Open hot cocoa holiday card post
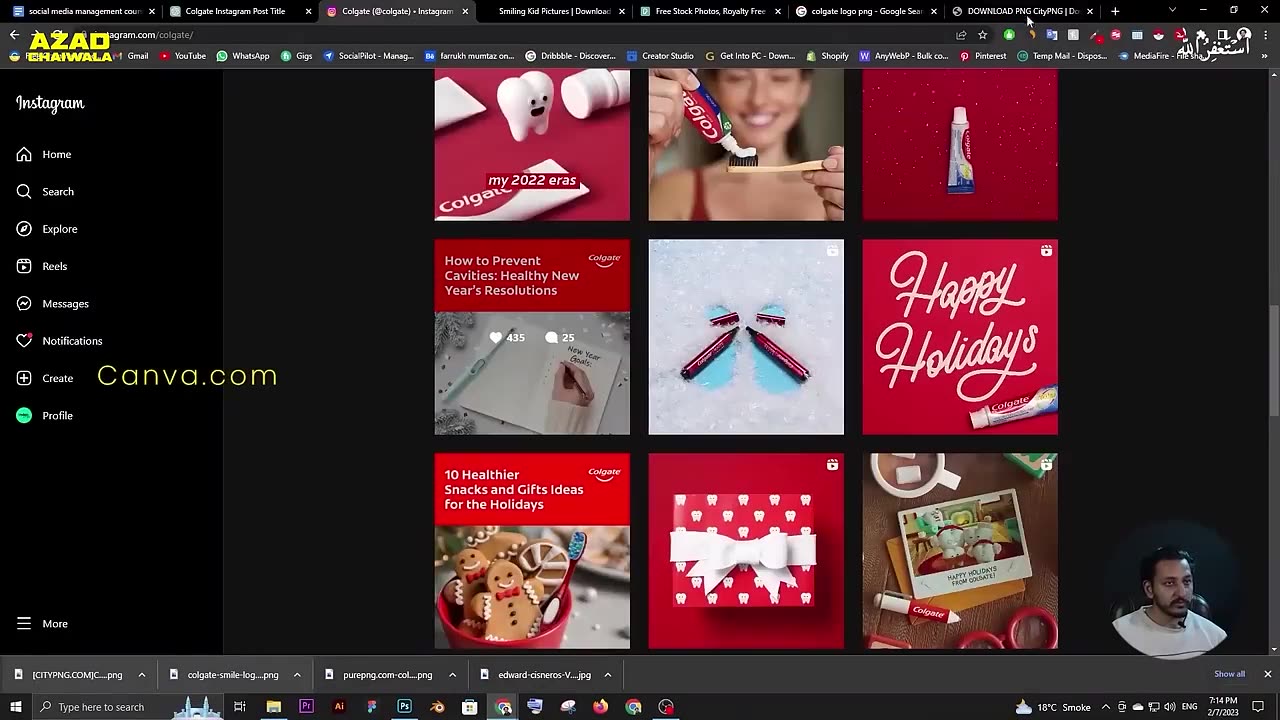 click(960, 551)
